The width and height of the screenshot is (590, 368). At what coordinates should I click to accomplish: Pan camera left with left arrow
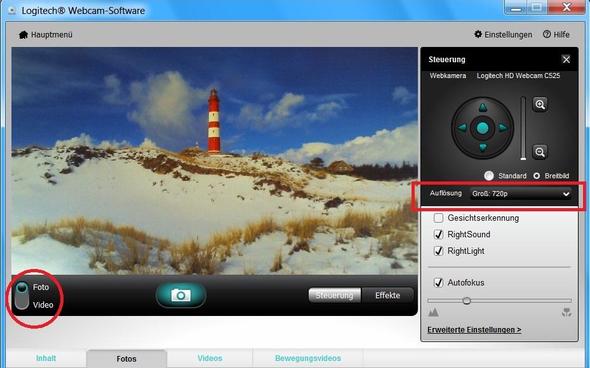pyautogui.click(x=462, y=128)
